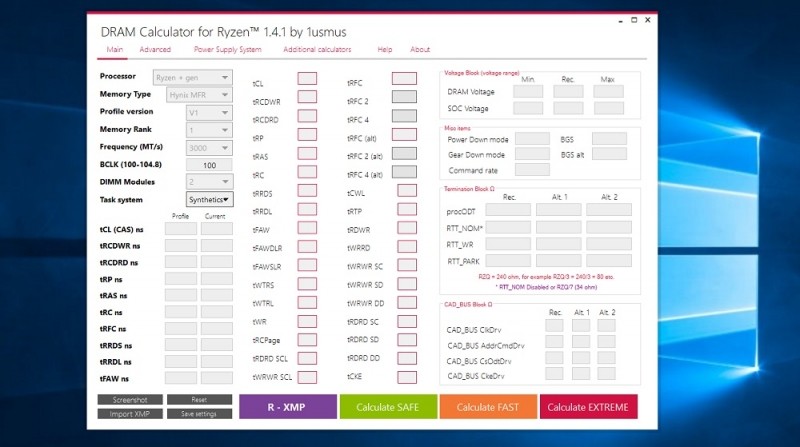The image size is (800, 447).
Task: Click the tWR timing box
Action: (x=307, y=321)
